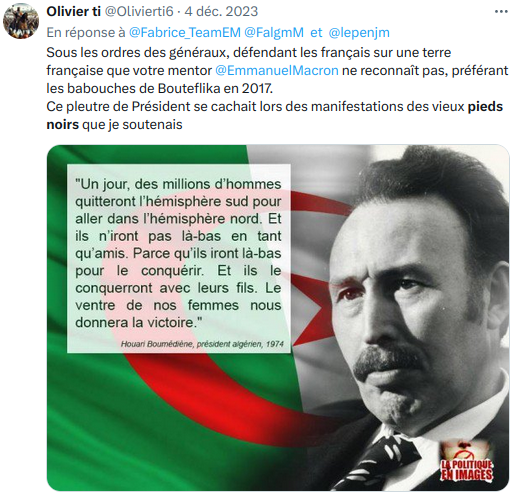The image size is (514, 503).
Task: Click tweet text 'Sous les ordres des généraux'
Action: point(138,53)
